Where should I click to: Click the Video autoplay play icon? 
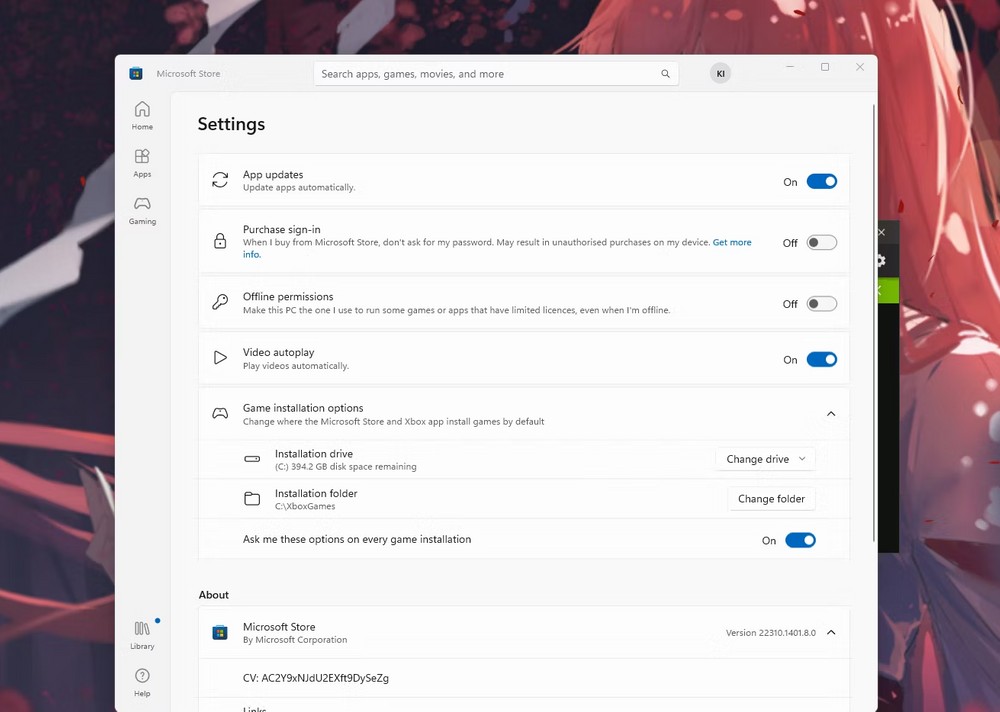pos(220,357)
